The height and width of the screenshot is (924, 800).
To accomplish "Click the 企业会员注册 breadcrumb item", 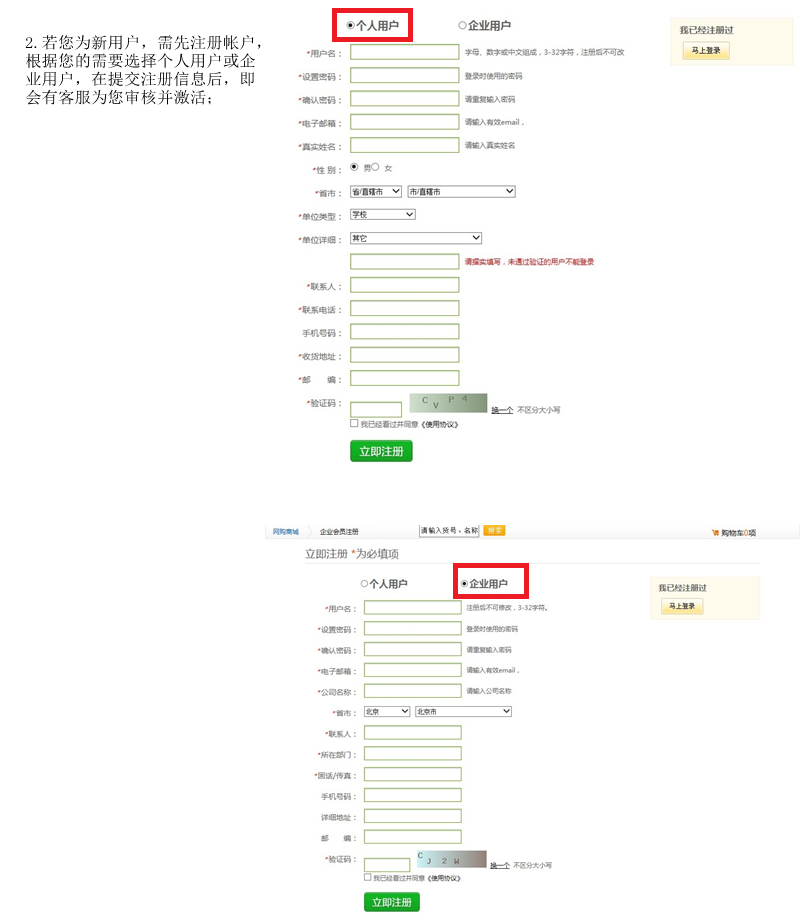I will coord(339,531).
